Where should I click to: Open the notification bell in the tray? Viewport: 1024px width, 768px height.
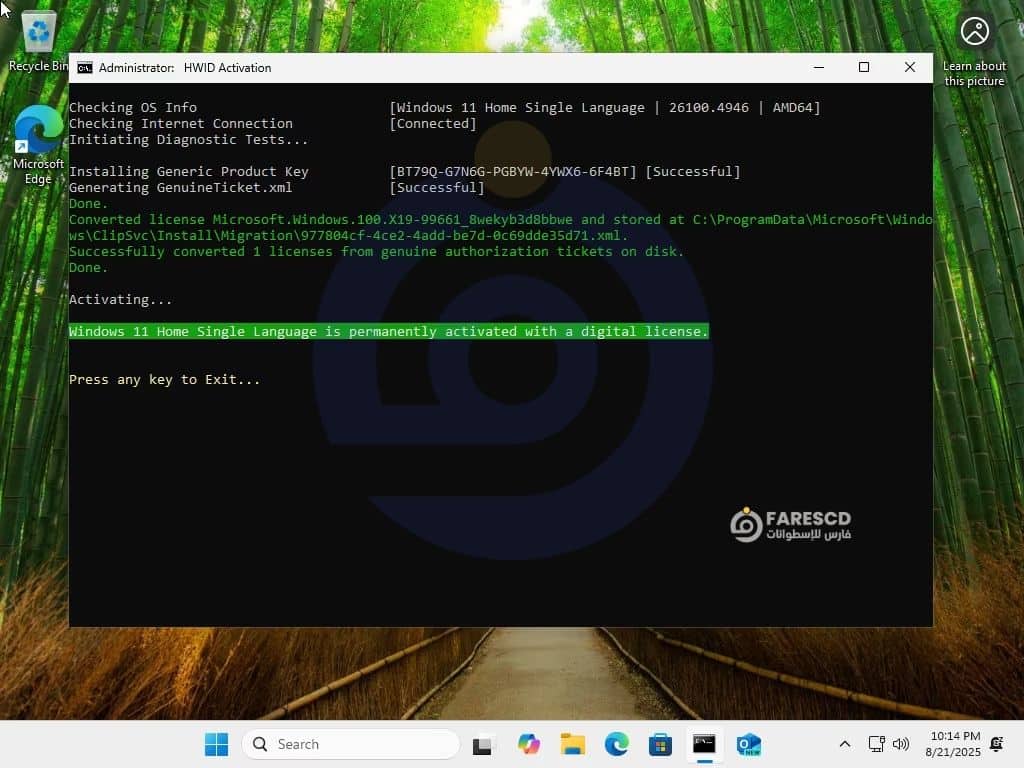click(x=997, y=744)
